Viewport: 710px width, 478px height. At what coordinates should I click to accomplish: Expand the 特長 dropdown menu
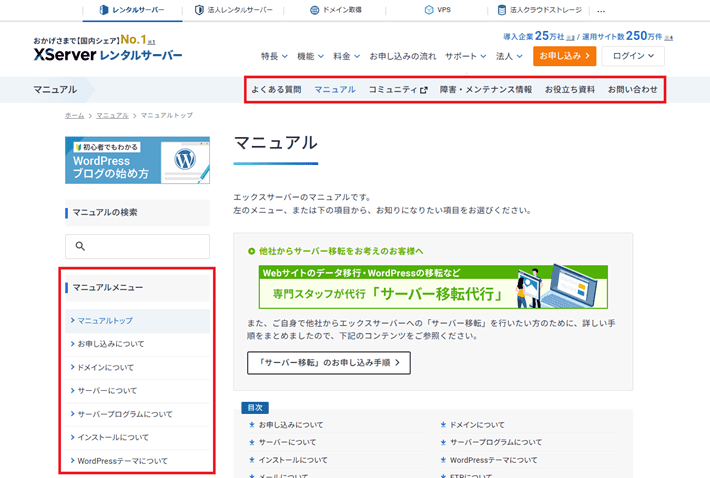point(274,56)
